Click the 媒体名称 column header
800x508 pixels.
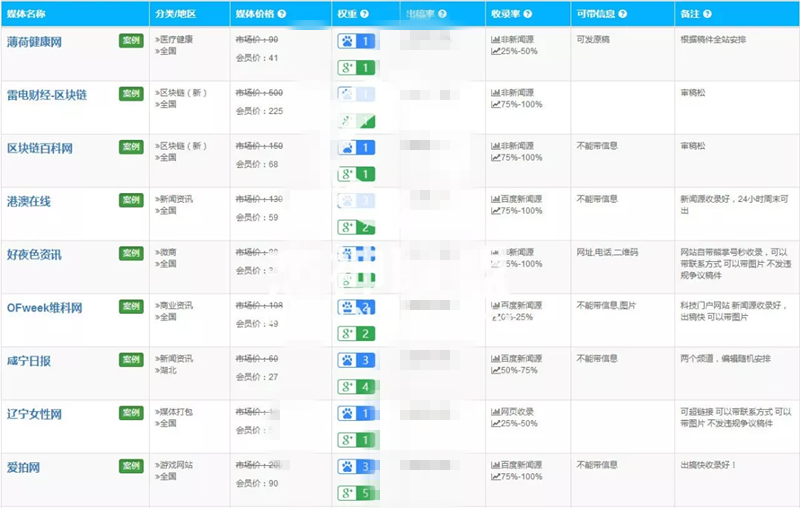(26, 14)
